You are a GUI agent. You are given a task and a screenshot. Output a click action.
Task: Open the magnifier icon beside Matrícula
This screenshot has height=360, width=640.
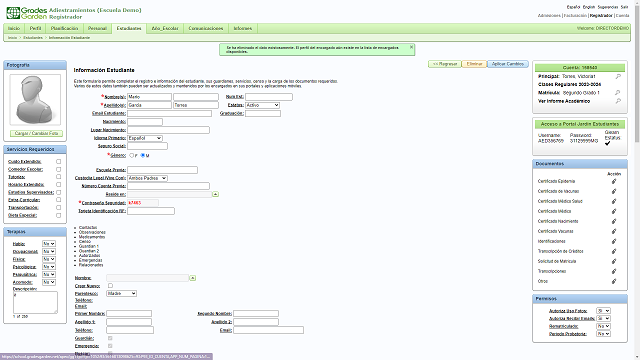618,93
